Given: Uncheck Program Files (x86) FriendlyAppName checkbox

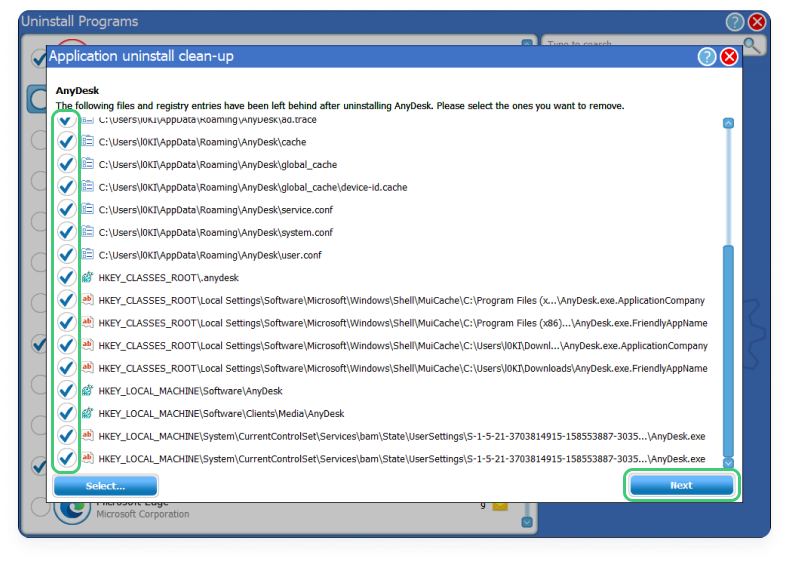Looking at the screenshot, I should point(66,323).
